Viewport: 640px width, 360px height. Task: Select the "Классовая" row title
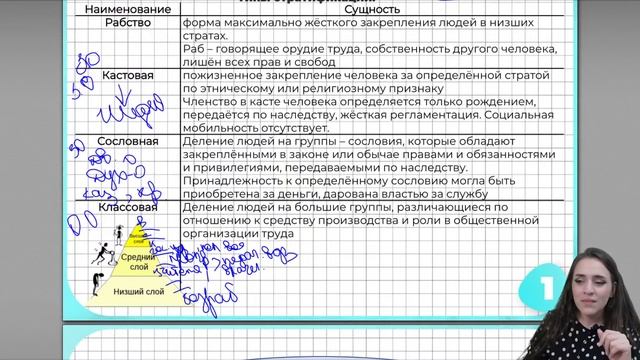coord(128,207)
